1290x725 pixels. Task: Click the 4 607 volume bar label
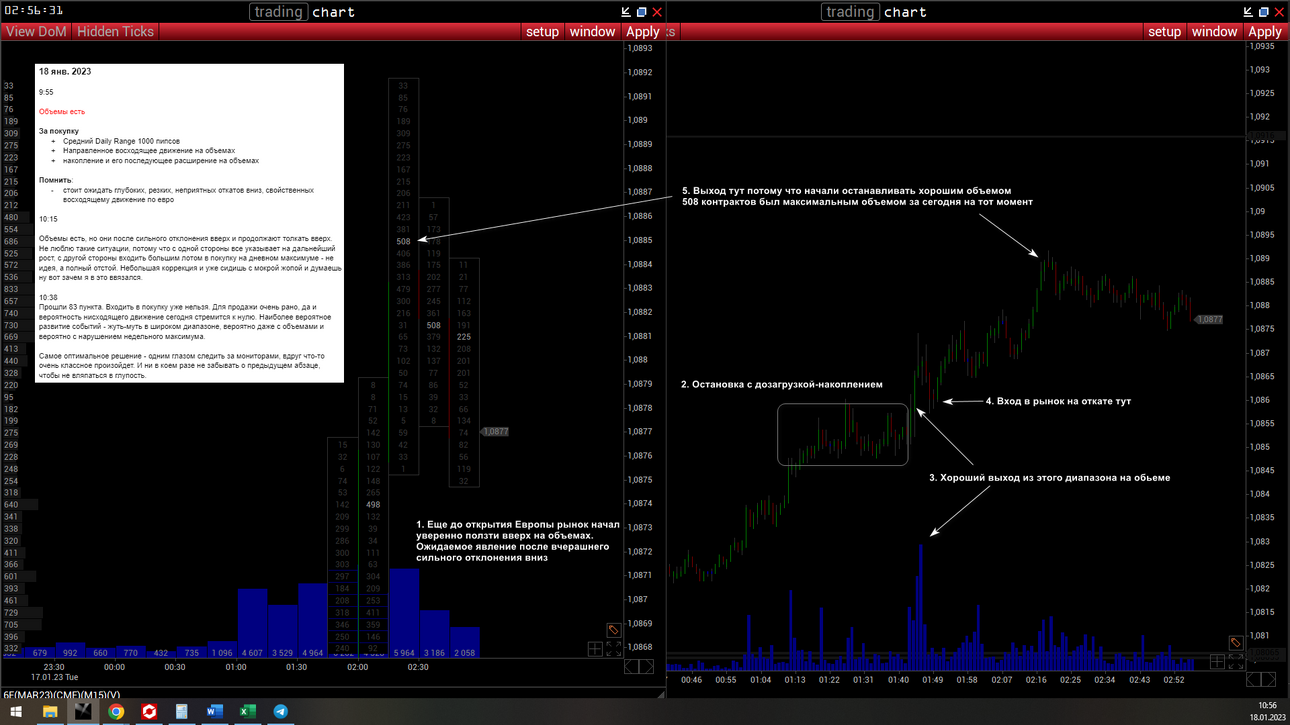[x=252, y=652]
